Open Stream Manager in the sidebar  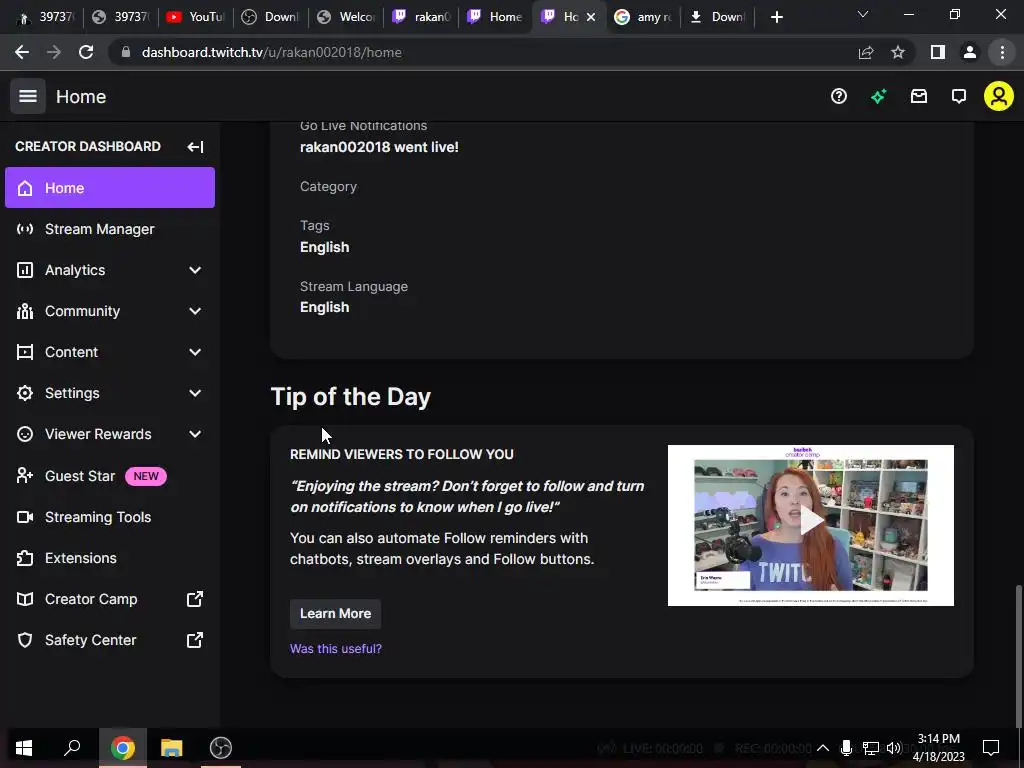coord(110,229)
